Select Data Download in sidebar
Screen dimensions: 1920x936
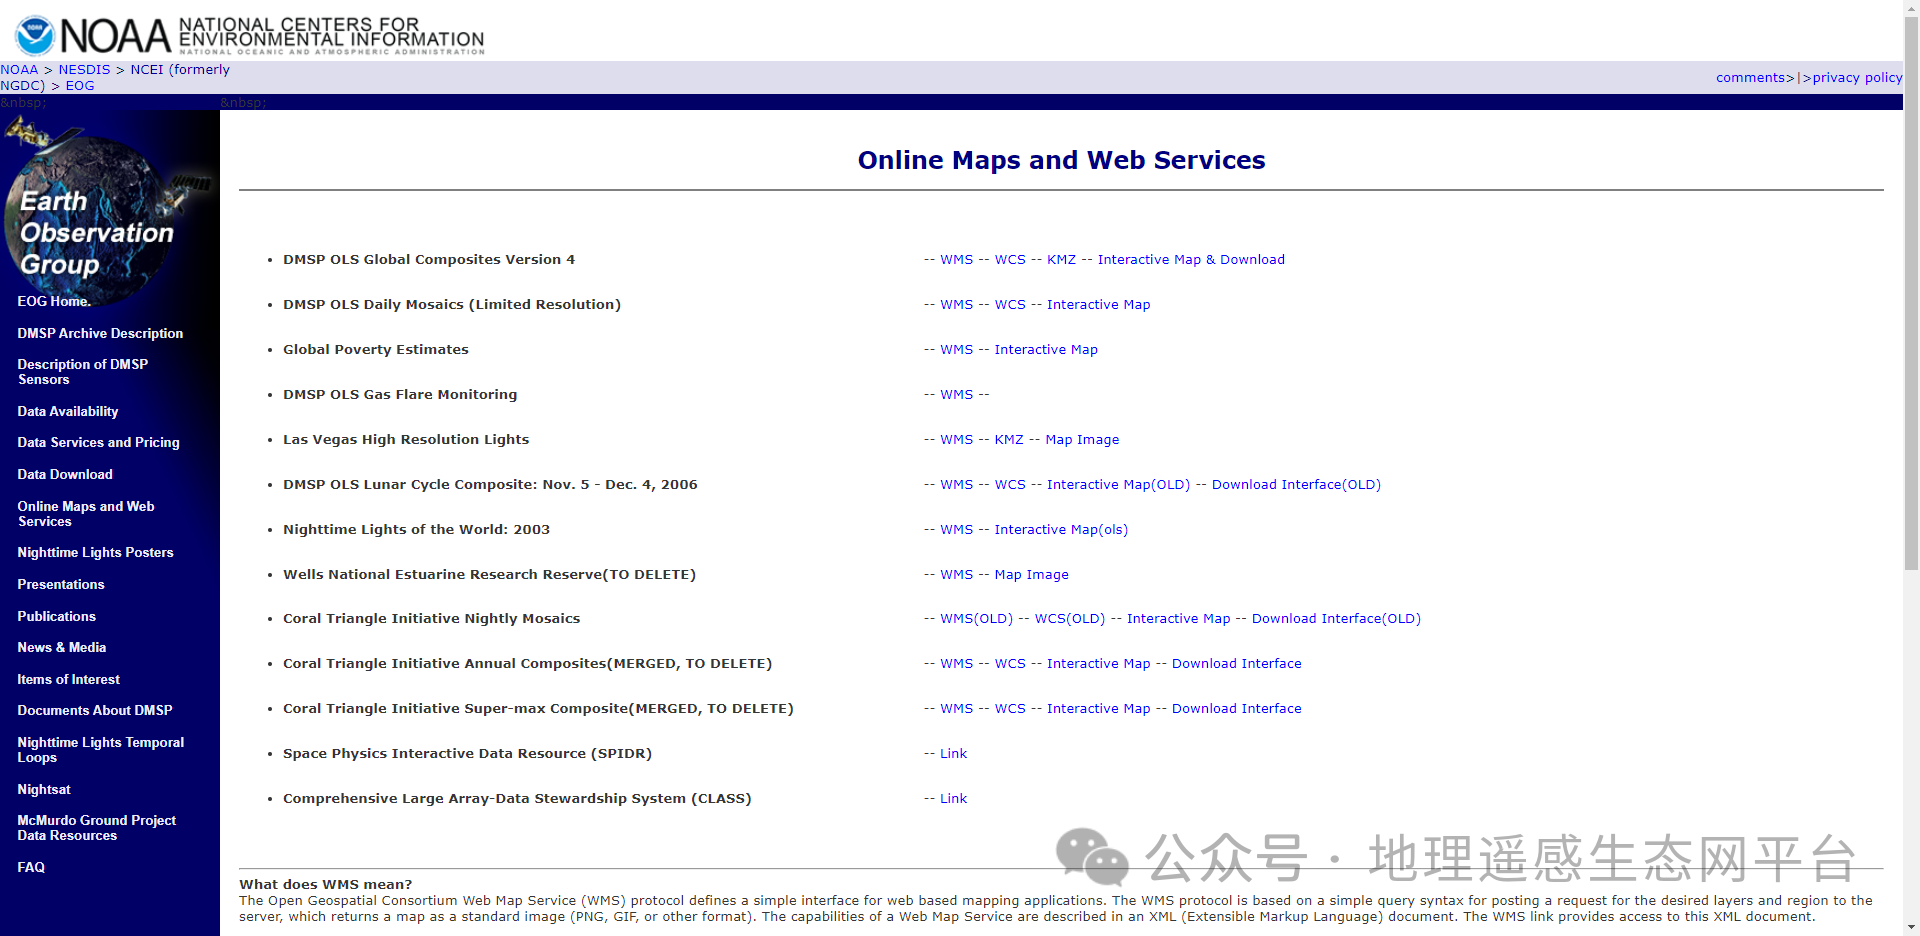[x=65, y=474]
